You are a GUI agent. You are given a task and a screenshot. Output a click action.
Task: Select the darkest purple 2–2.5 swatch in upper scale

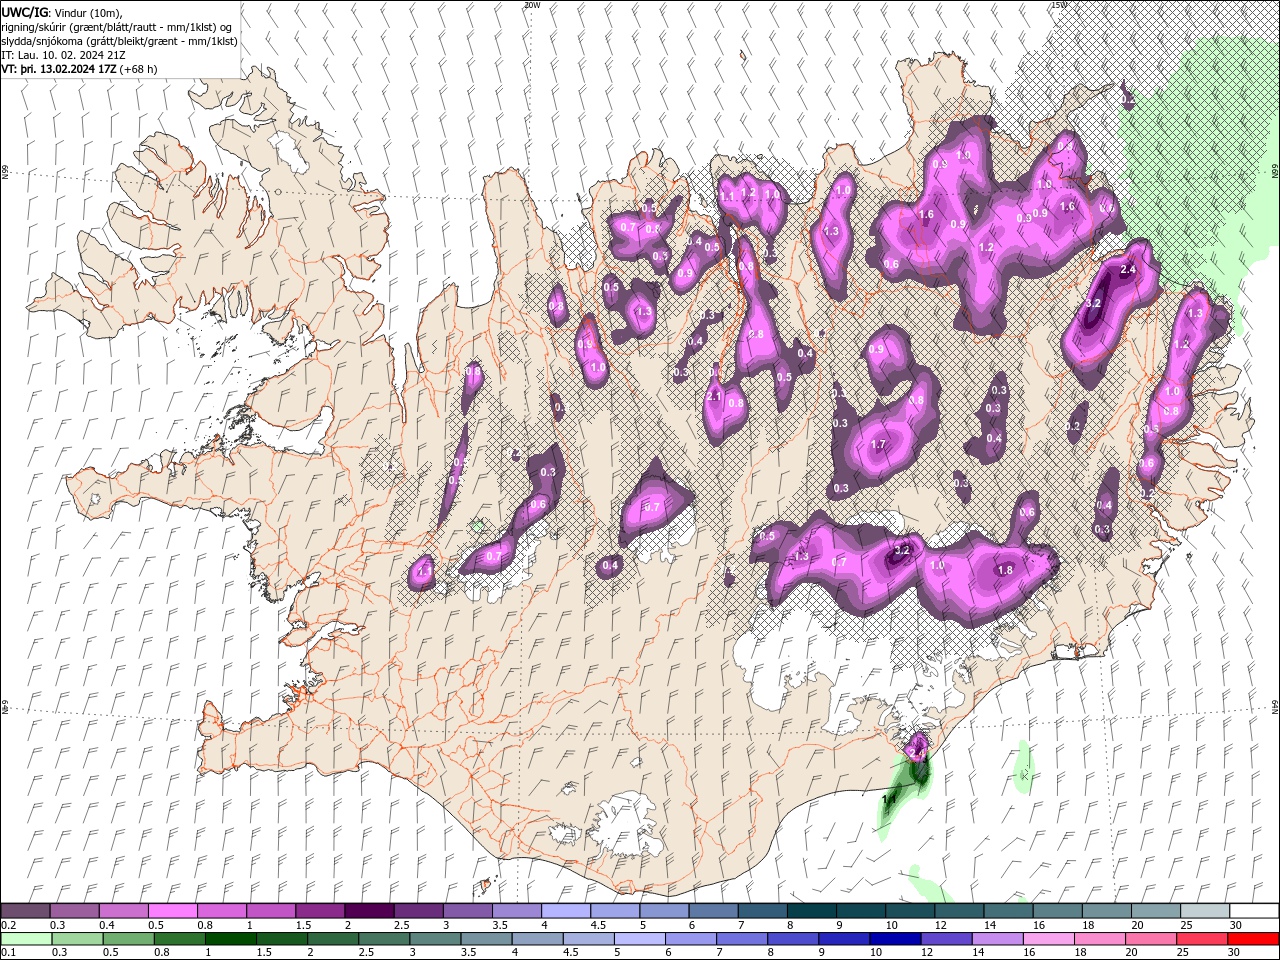(368, 911)
